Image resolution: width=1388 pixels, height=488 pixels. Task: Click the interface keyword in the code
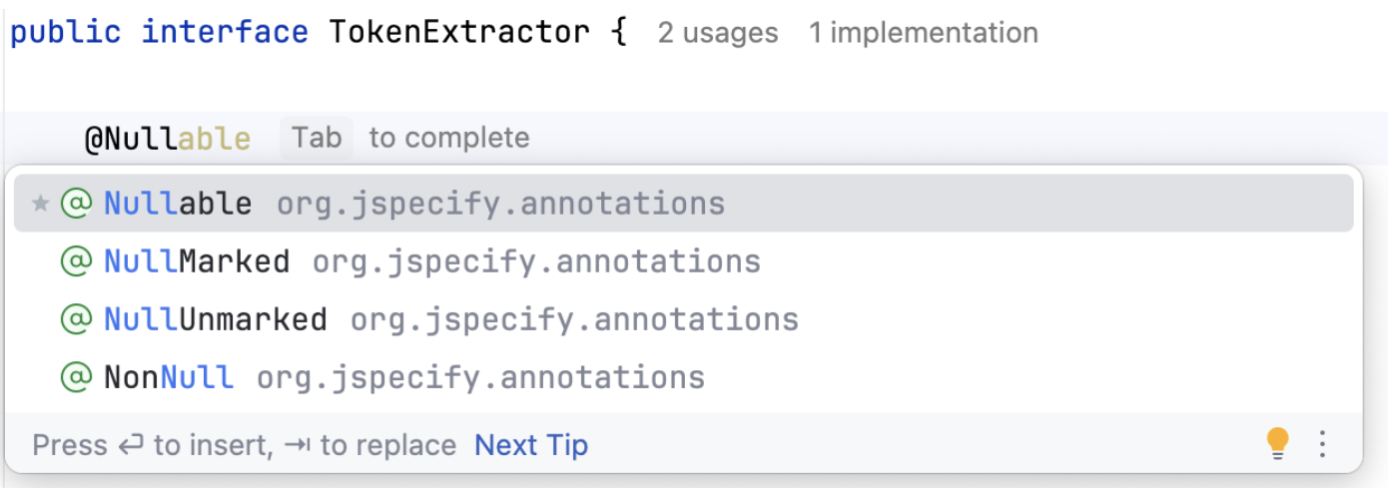[224, 32]
